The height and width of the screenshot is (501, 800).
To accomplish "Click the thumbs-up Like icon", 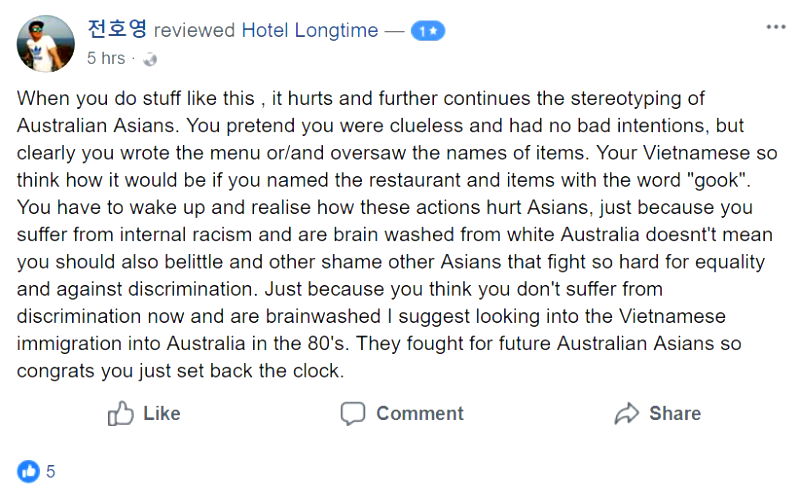I will tap(121, 413).
